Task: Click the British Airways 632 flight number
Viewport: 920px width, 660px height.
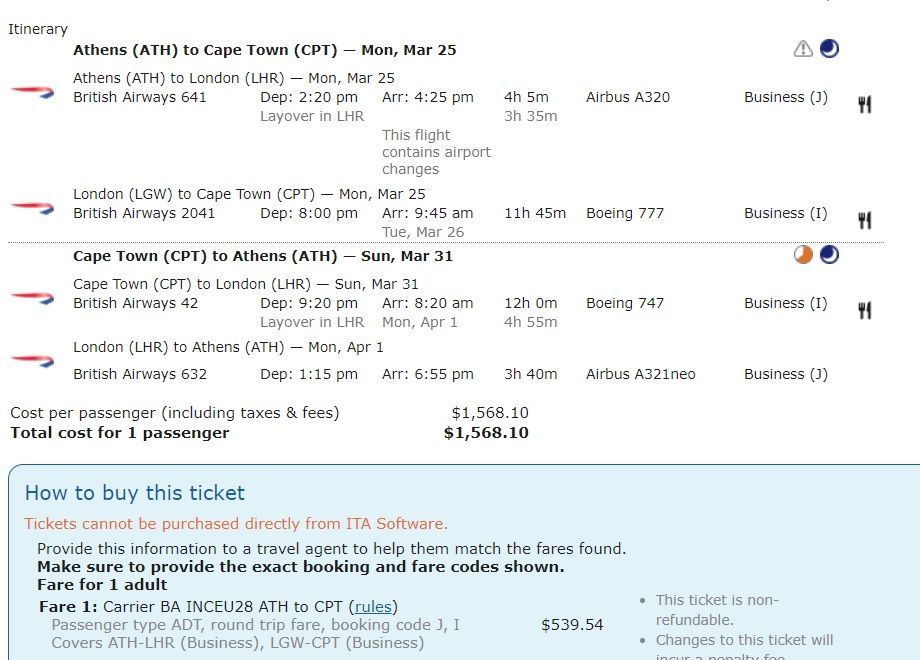Action: [x=140, y=374]
